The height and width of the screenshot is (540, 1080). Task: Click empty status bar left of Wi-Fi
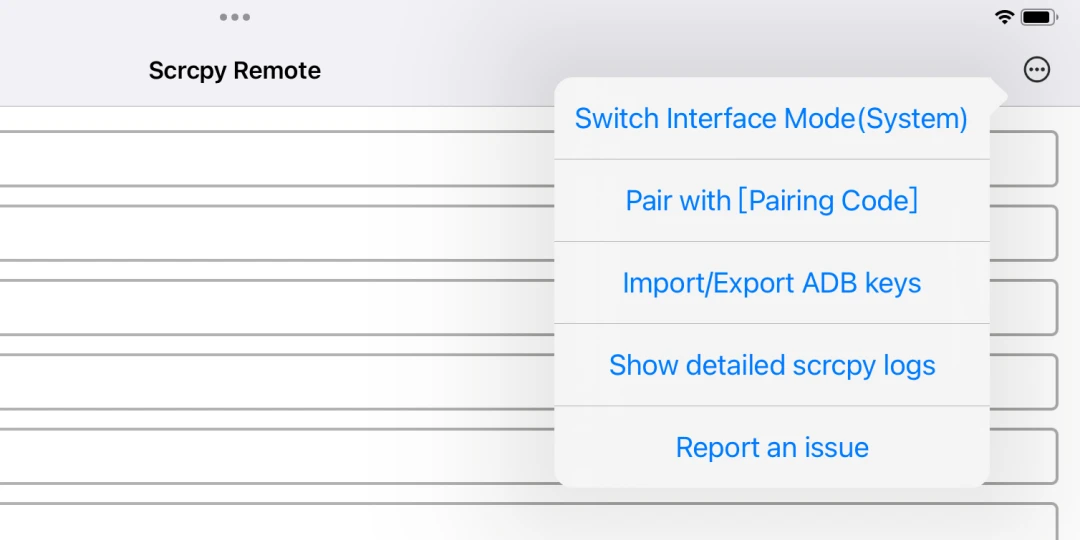(x=700, y=17)
